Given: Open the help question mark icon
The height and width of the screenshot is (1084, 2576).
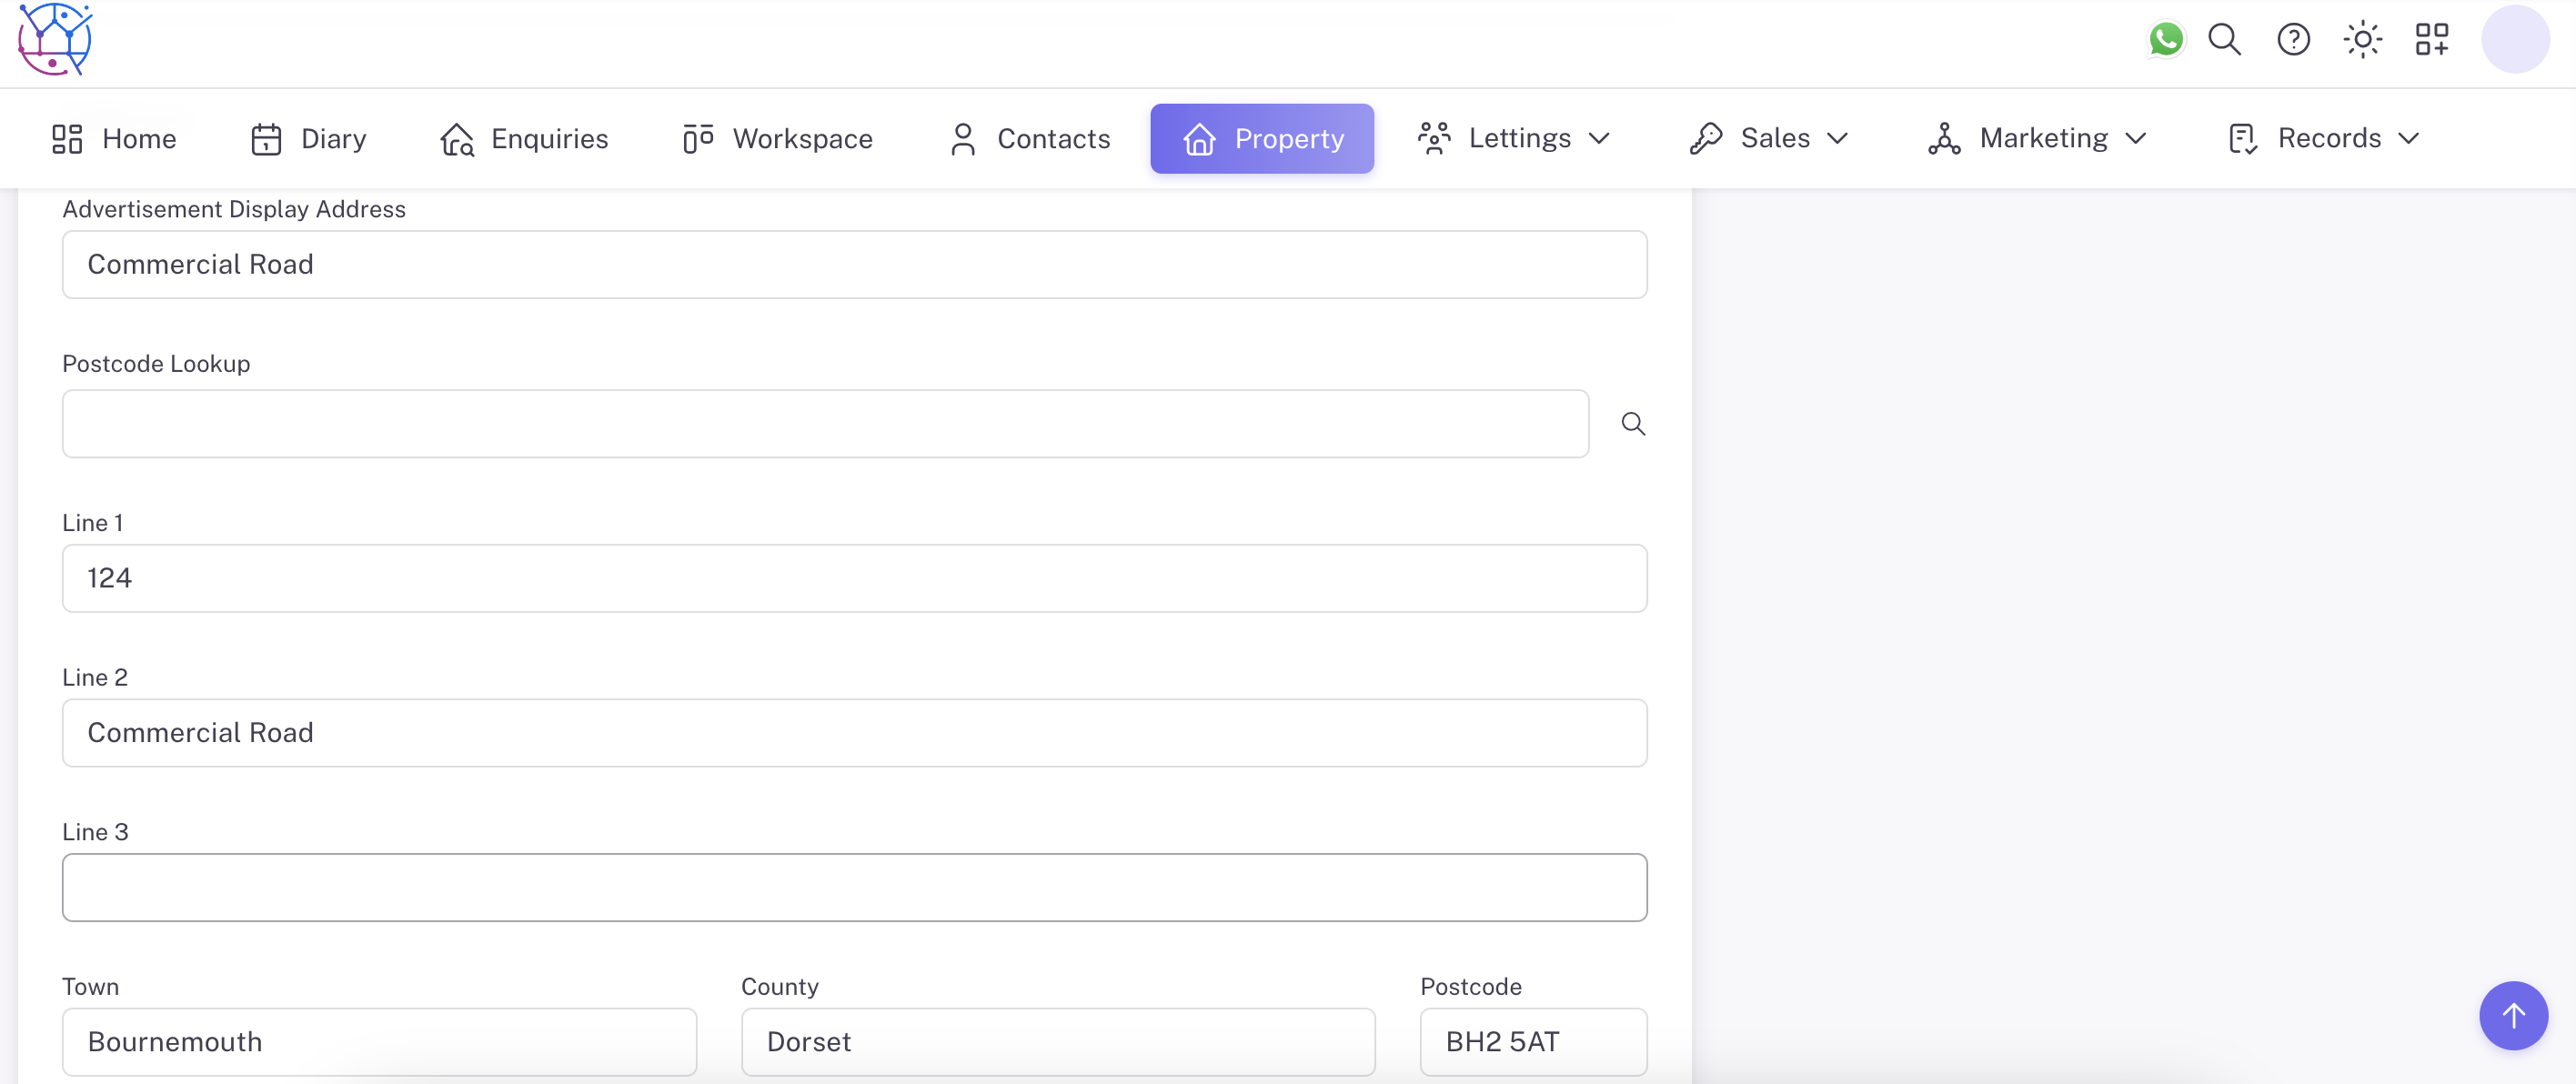Looking at the screenshot, I should [x=2293, y=40].
